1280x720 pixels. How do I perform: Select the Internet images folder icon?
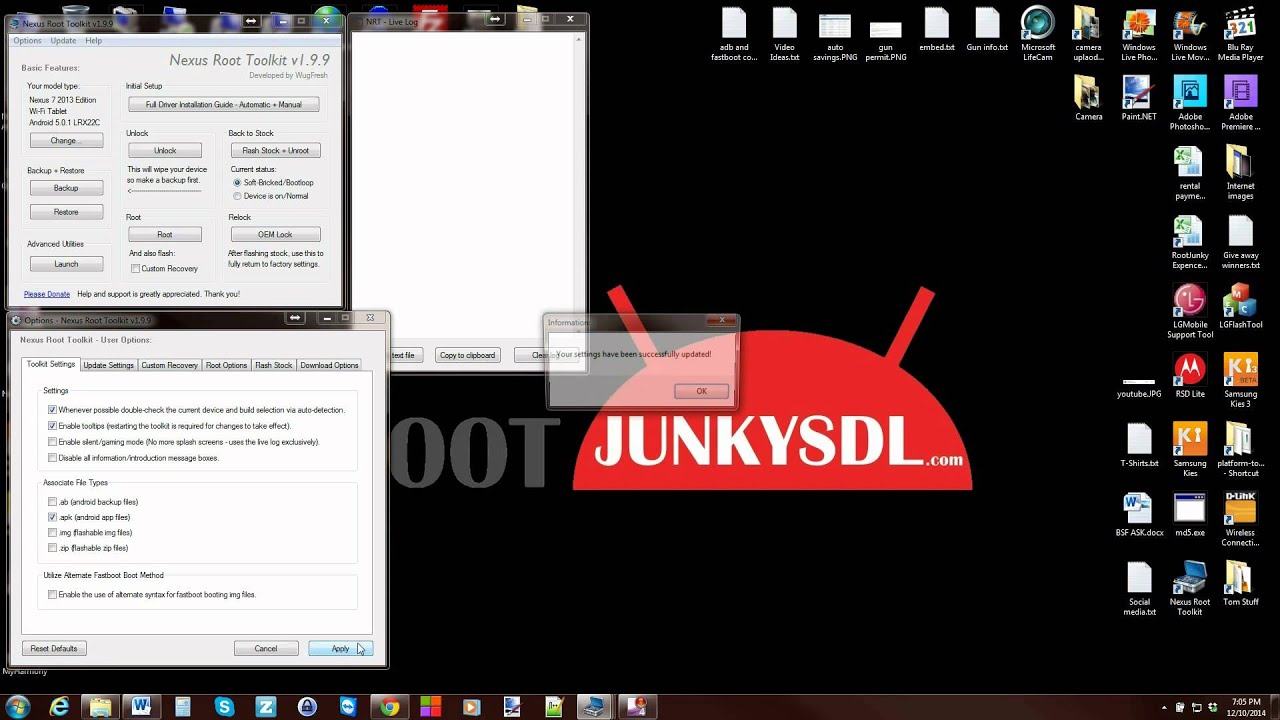tap(1240, 172)
